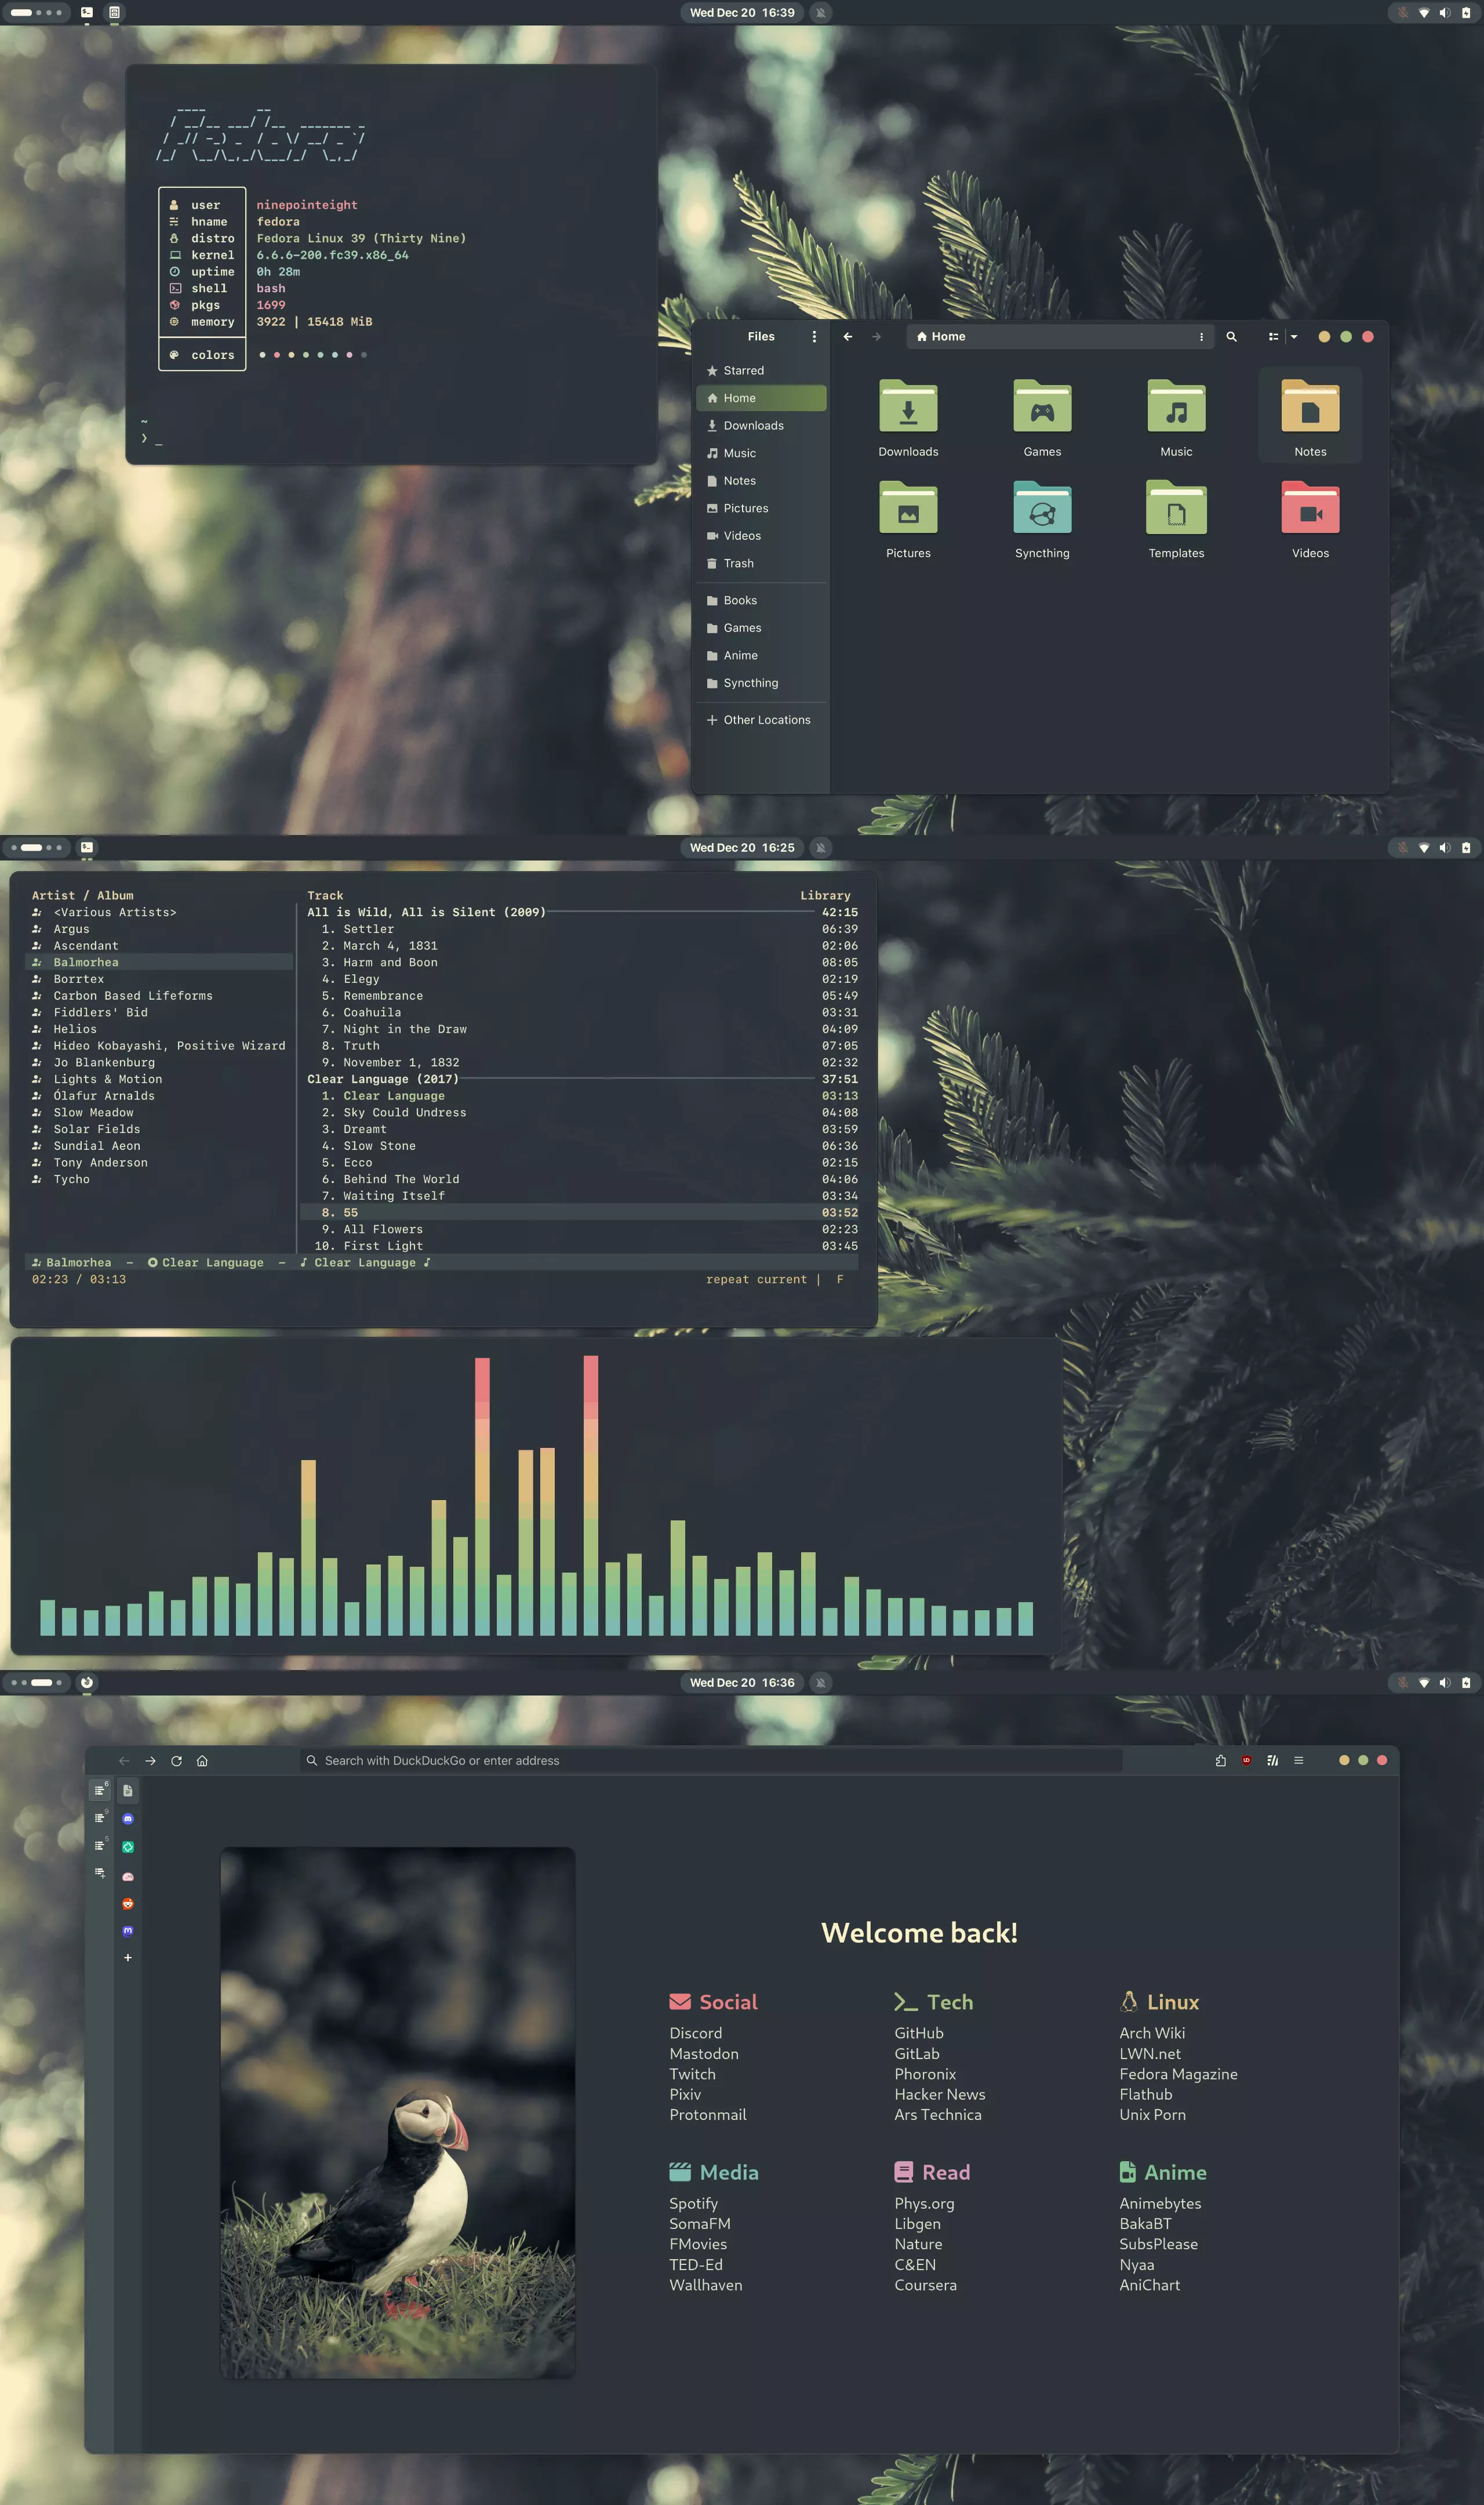
Task: Click the workspace indicator in the 16:36 top bar
Action: tap(35, 1683)
